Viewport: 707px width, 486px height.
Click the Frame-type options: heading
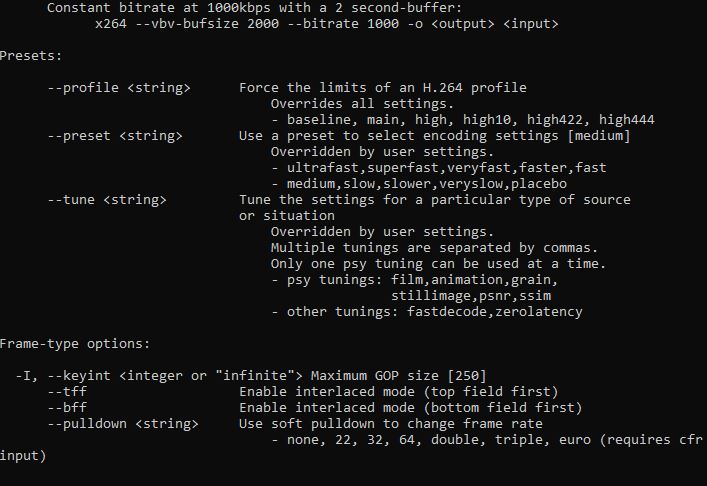coord(74,344)
